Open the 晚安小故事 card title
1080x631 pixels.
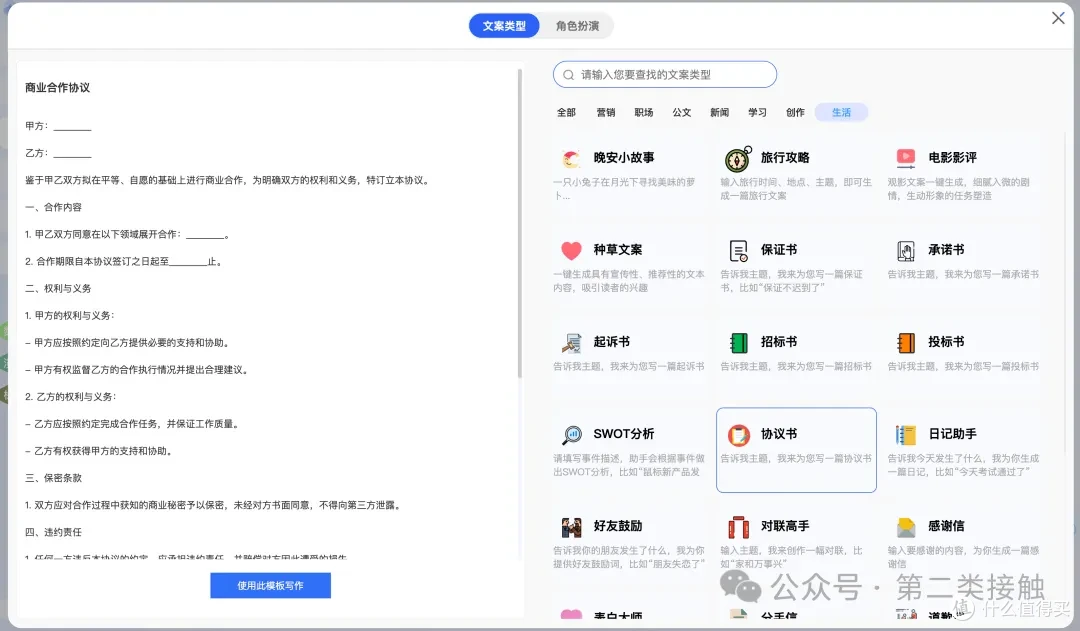pyautogui.click(x=623, y=158)
